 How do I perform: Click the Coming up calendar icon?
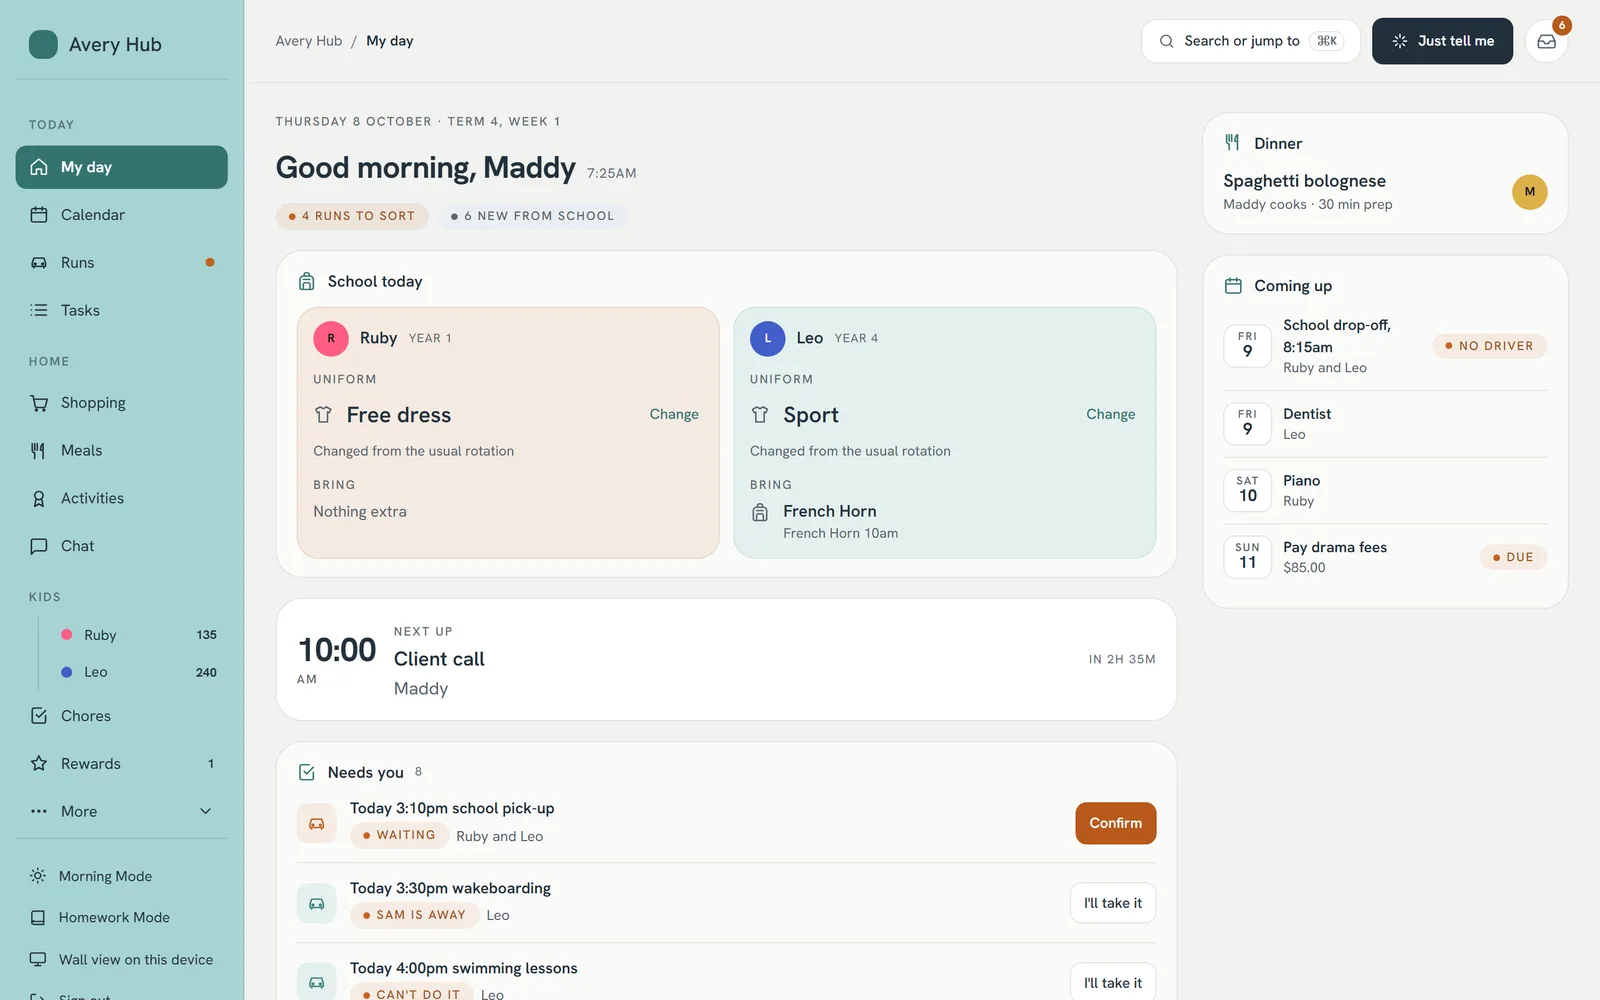pos(1233,286)
